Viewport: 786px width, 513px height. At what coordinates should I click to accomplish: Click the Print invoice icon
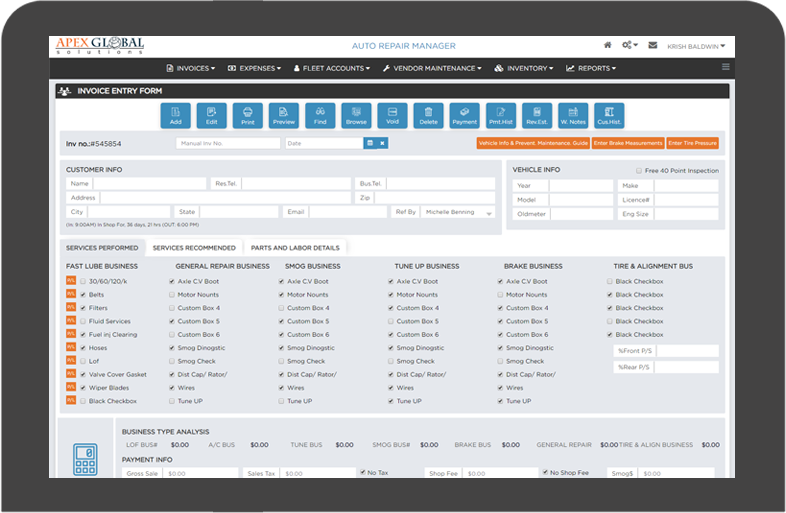(x=248, y=115)
